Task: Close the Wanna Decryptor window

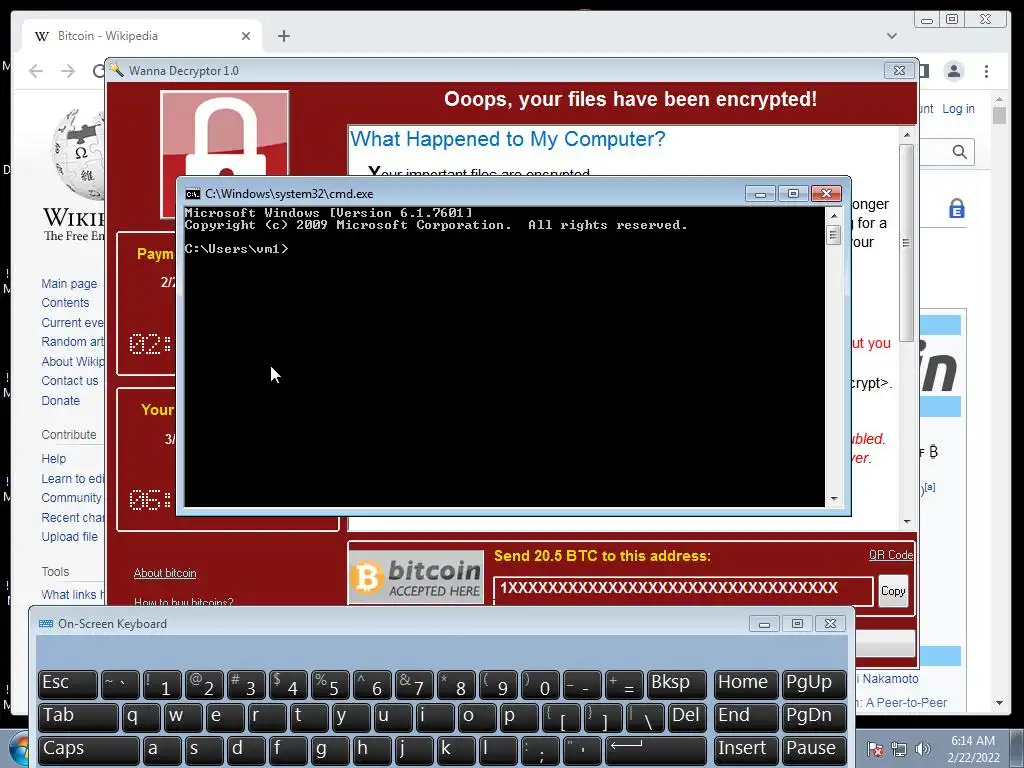Action: (x=899, y=71)
